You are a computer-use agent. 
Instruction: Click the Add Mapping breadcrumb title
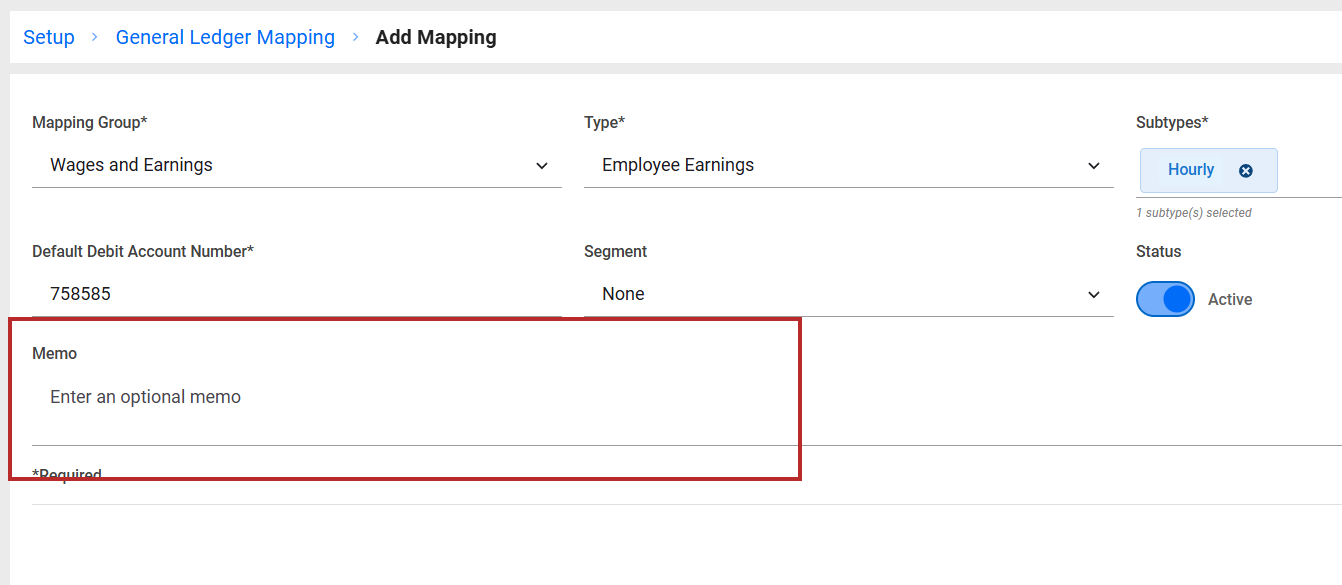(436, 37)
